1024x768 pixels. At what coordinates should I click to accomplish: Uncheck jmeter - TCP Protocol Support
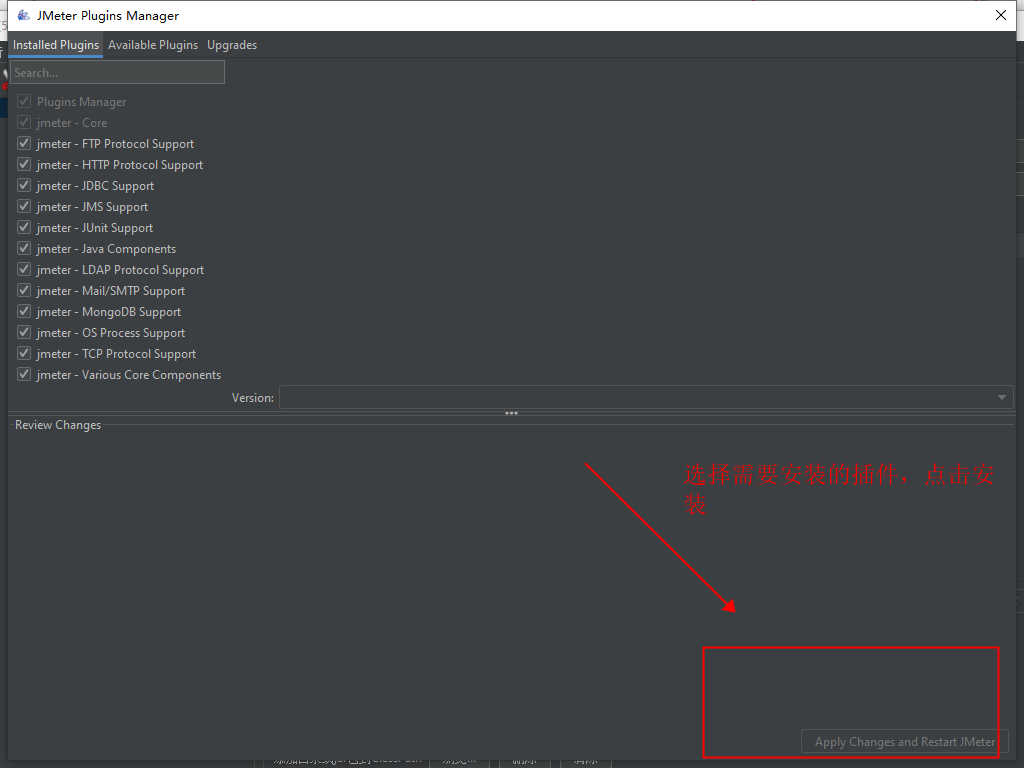[x=24, y=353]
